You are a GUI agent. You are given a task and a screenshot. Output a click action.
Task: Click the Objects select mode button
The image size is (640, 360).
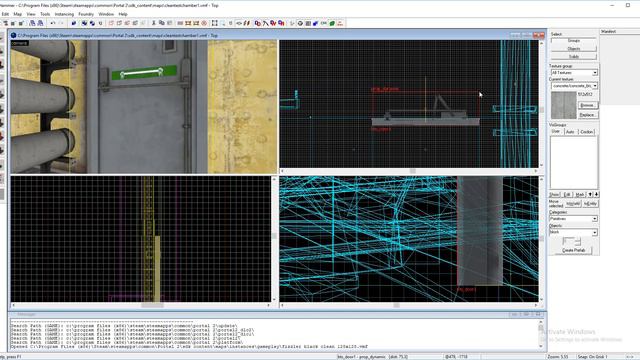click(573, 49)
